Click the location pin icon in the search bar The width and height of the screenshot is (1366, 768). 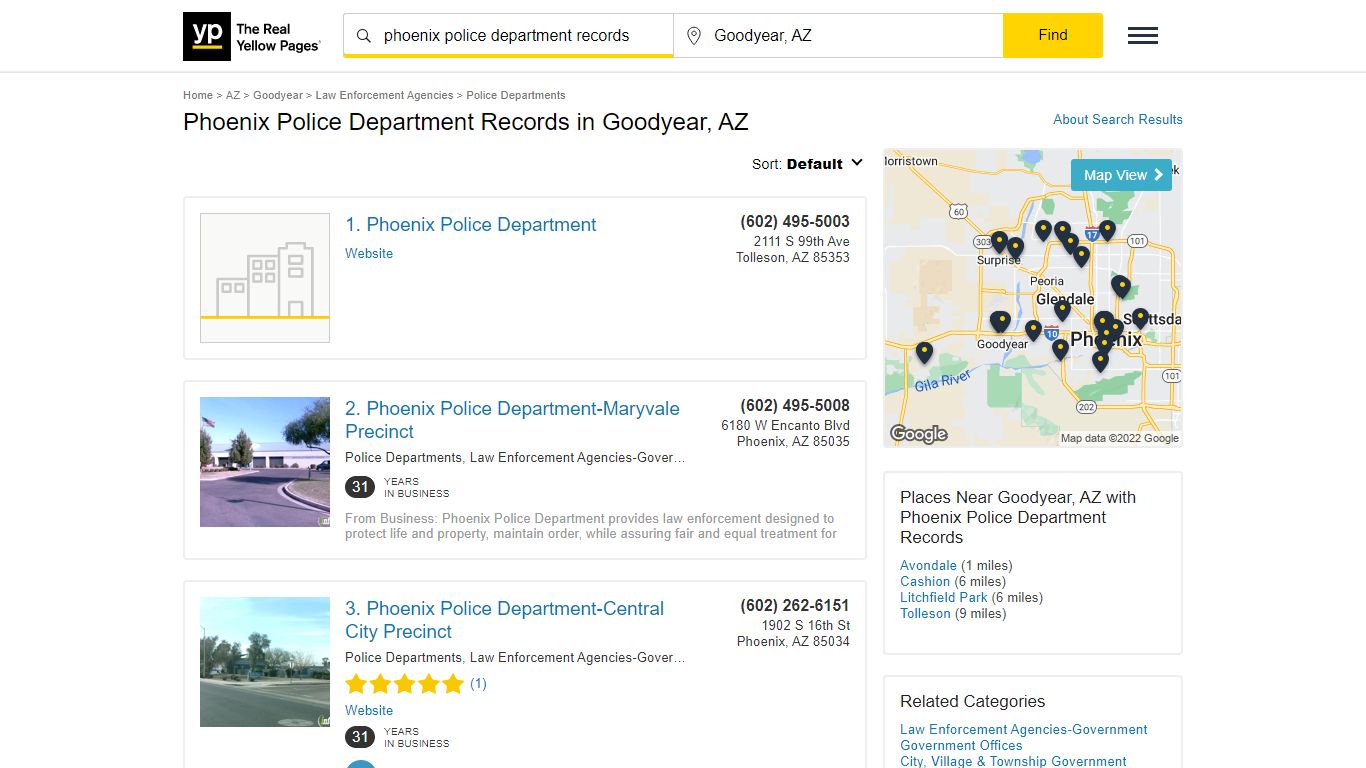click(x=694, y=36)
